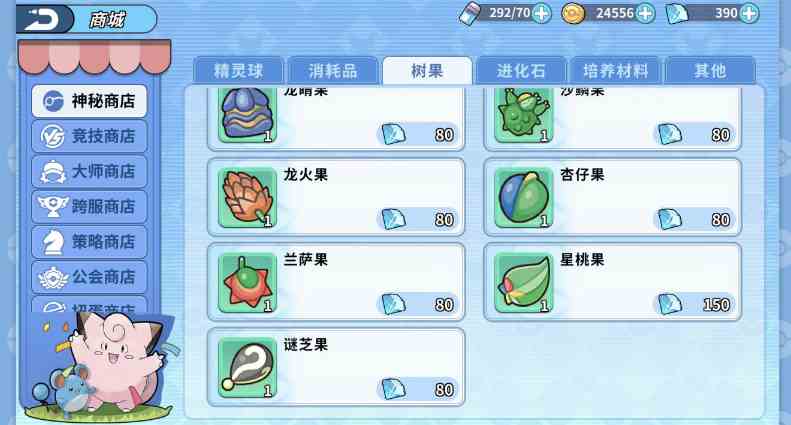This screenshot has height=425, width=791.
Task: Switch to the 消耗品 tab
Action: 332,71
